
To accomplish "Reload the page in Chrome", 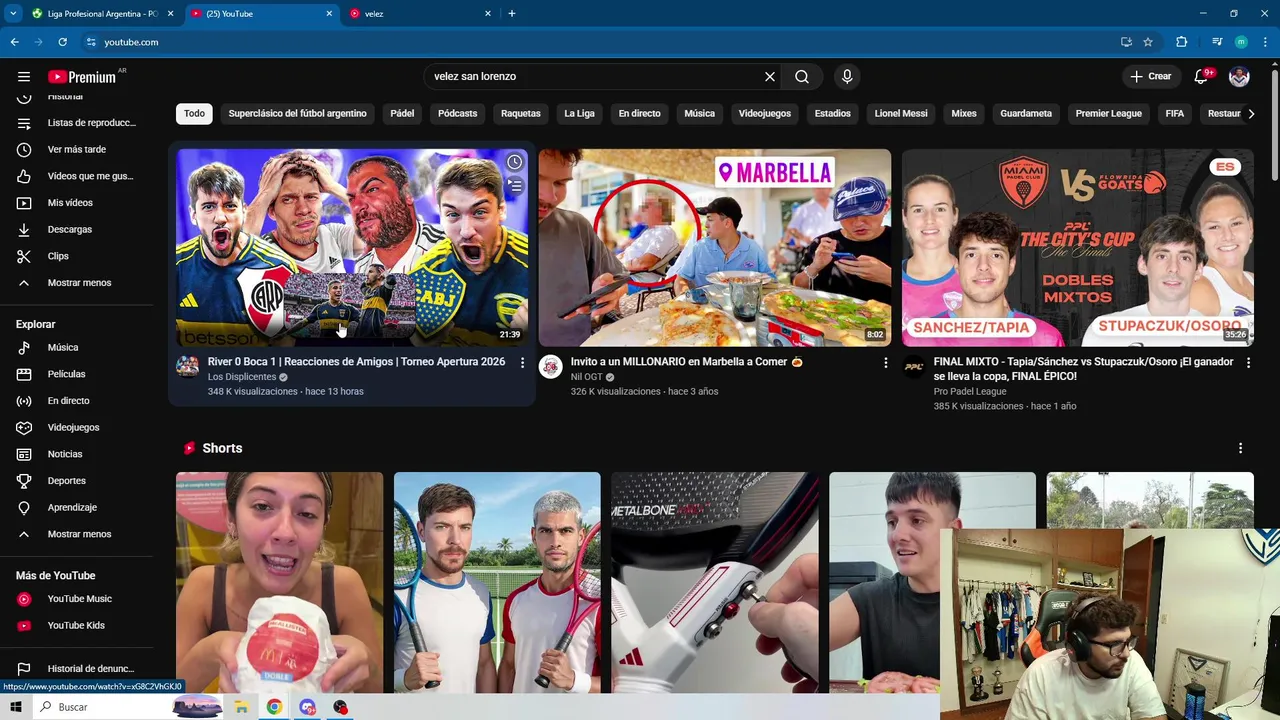I will (x=62, y=42).
